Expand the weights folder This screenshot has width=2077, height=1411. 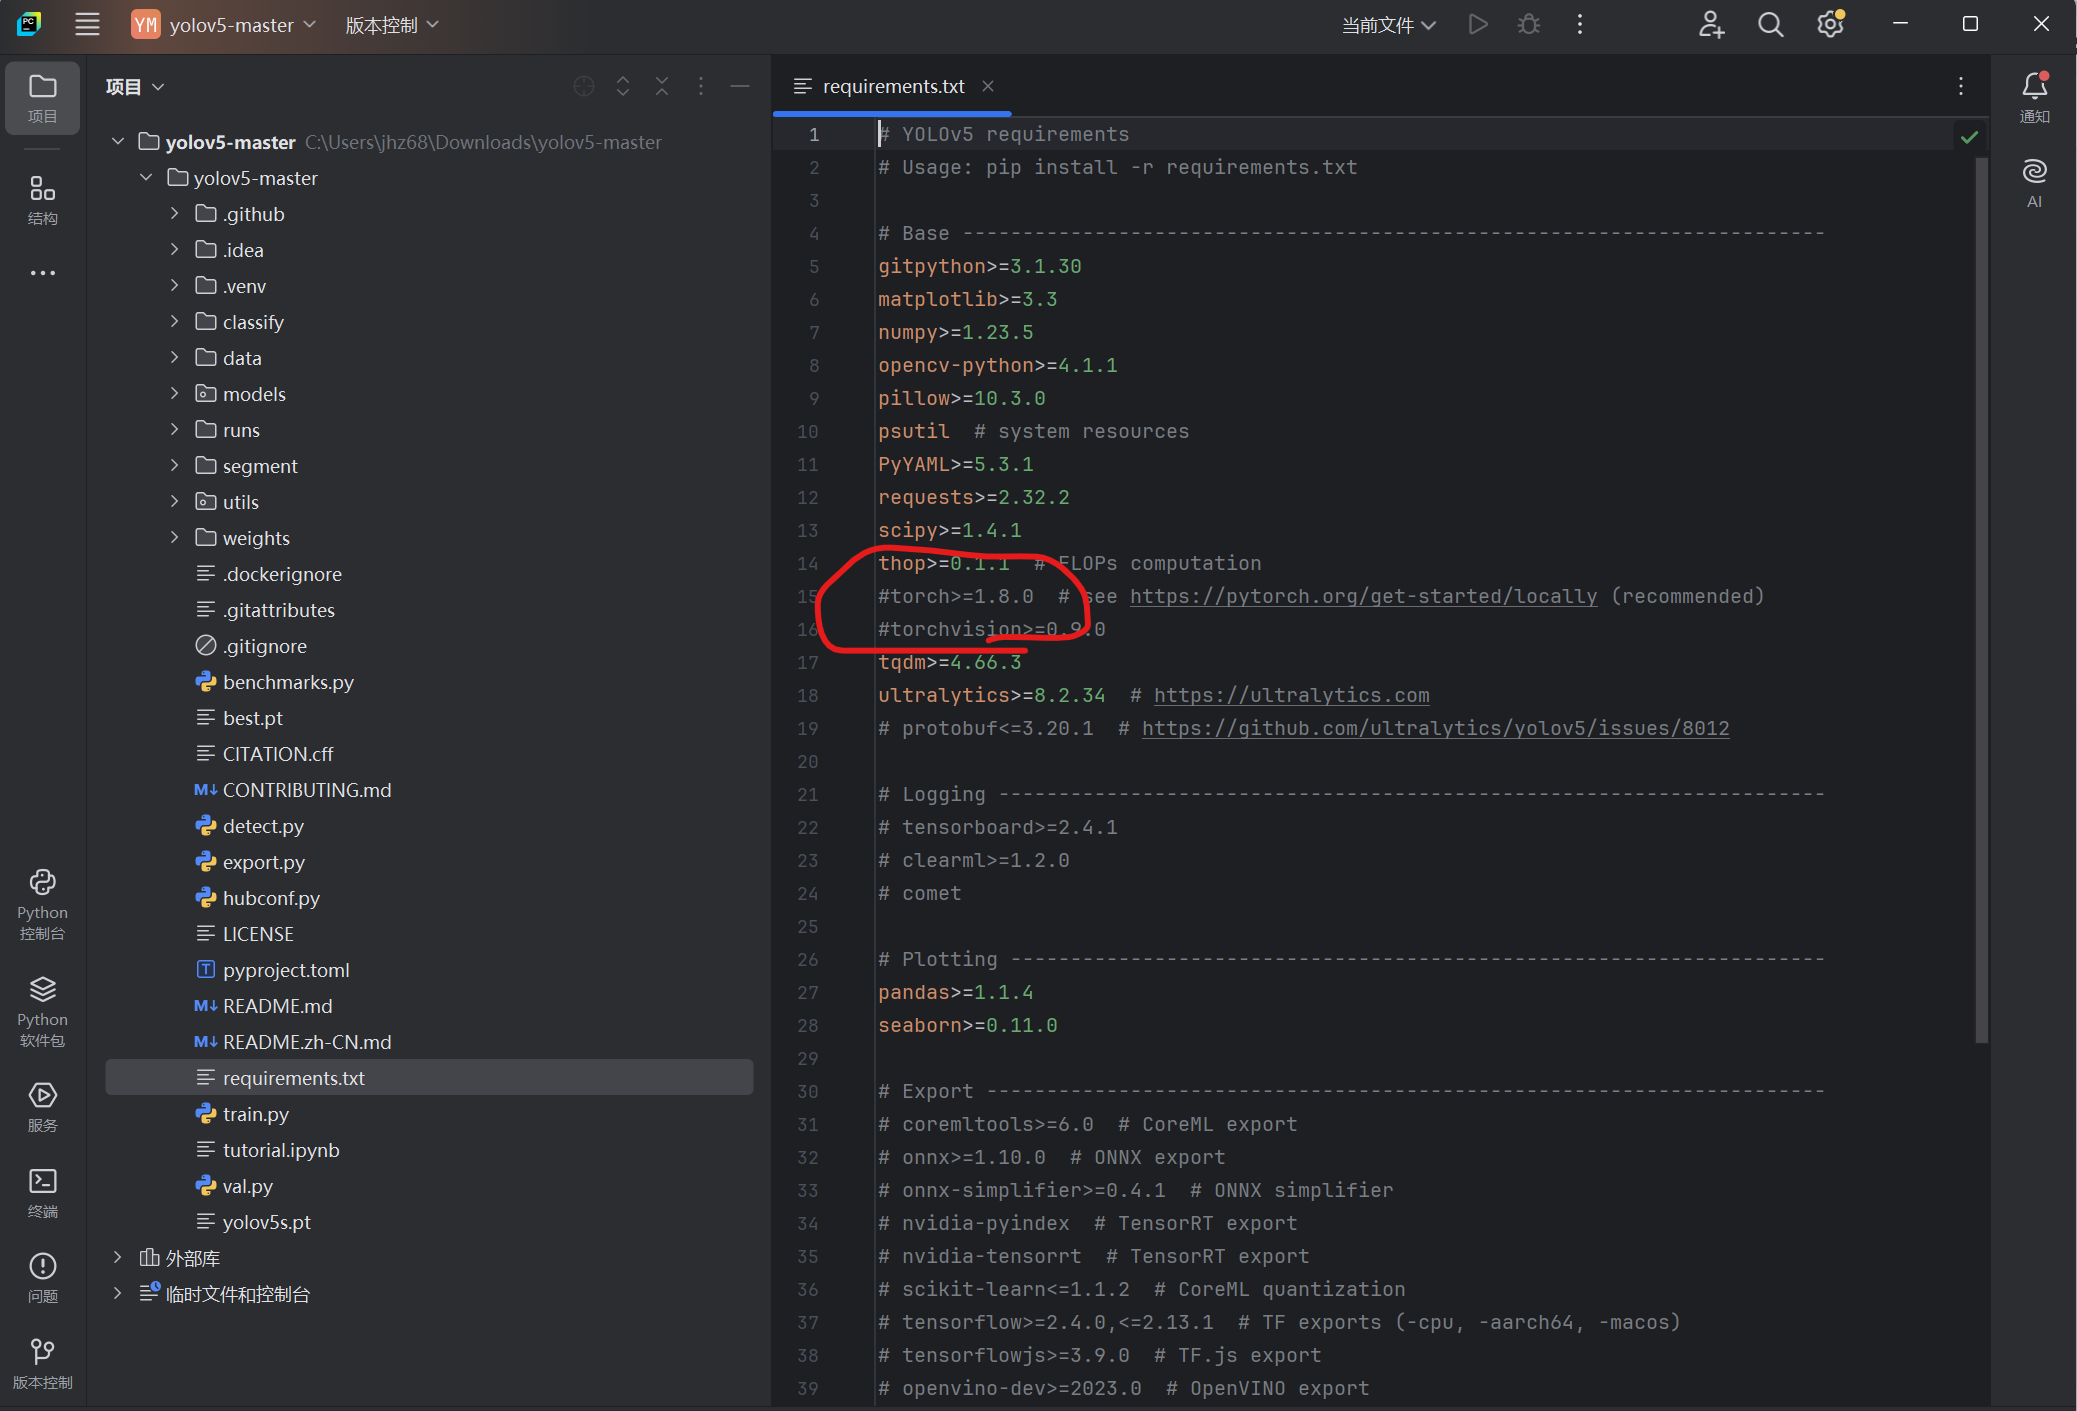point(175,538)
